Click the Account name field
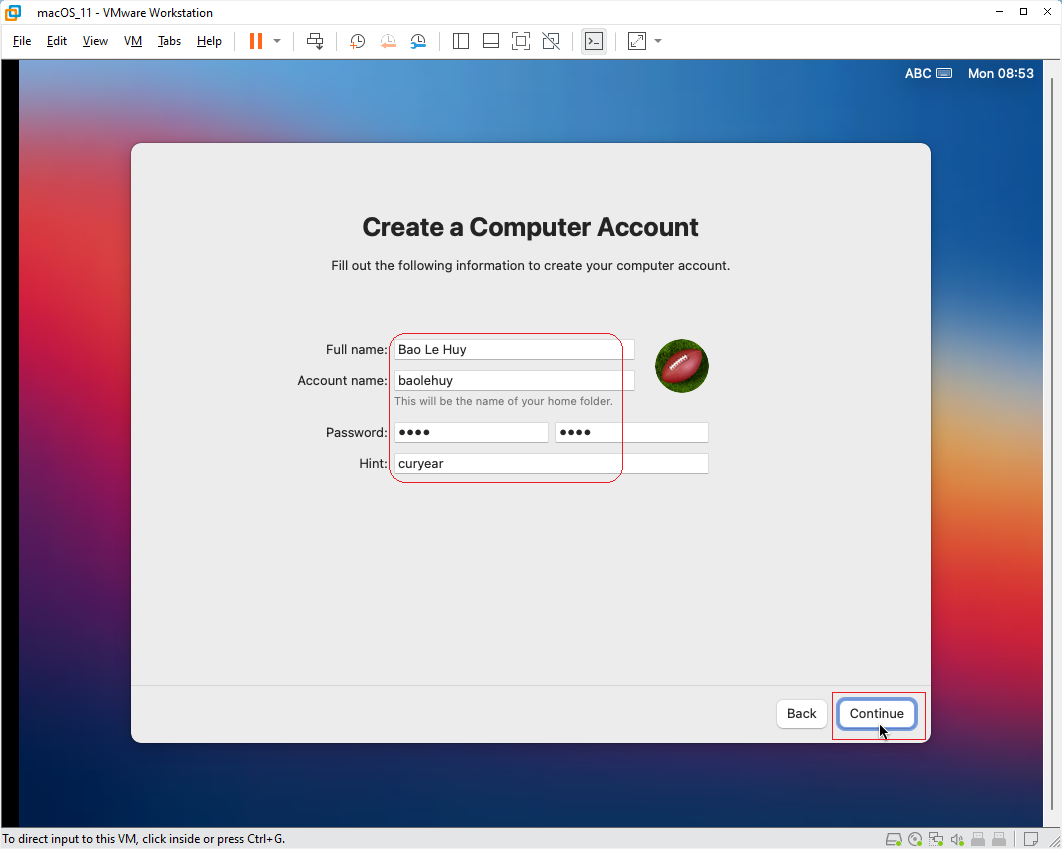Screen dimensions: 1062x849 click(514, 380)
